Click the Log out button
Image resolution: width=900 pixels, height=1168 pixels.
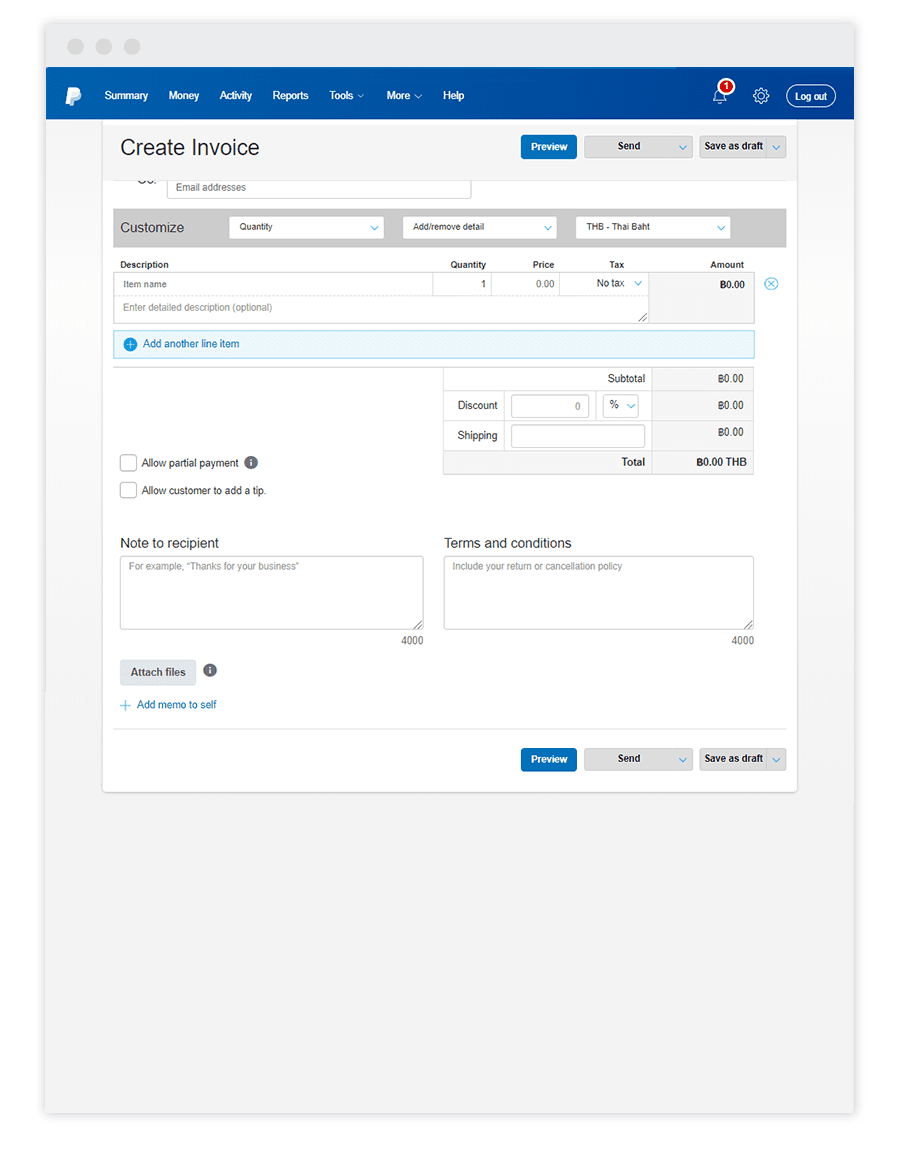[x=810, y=96]
